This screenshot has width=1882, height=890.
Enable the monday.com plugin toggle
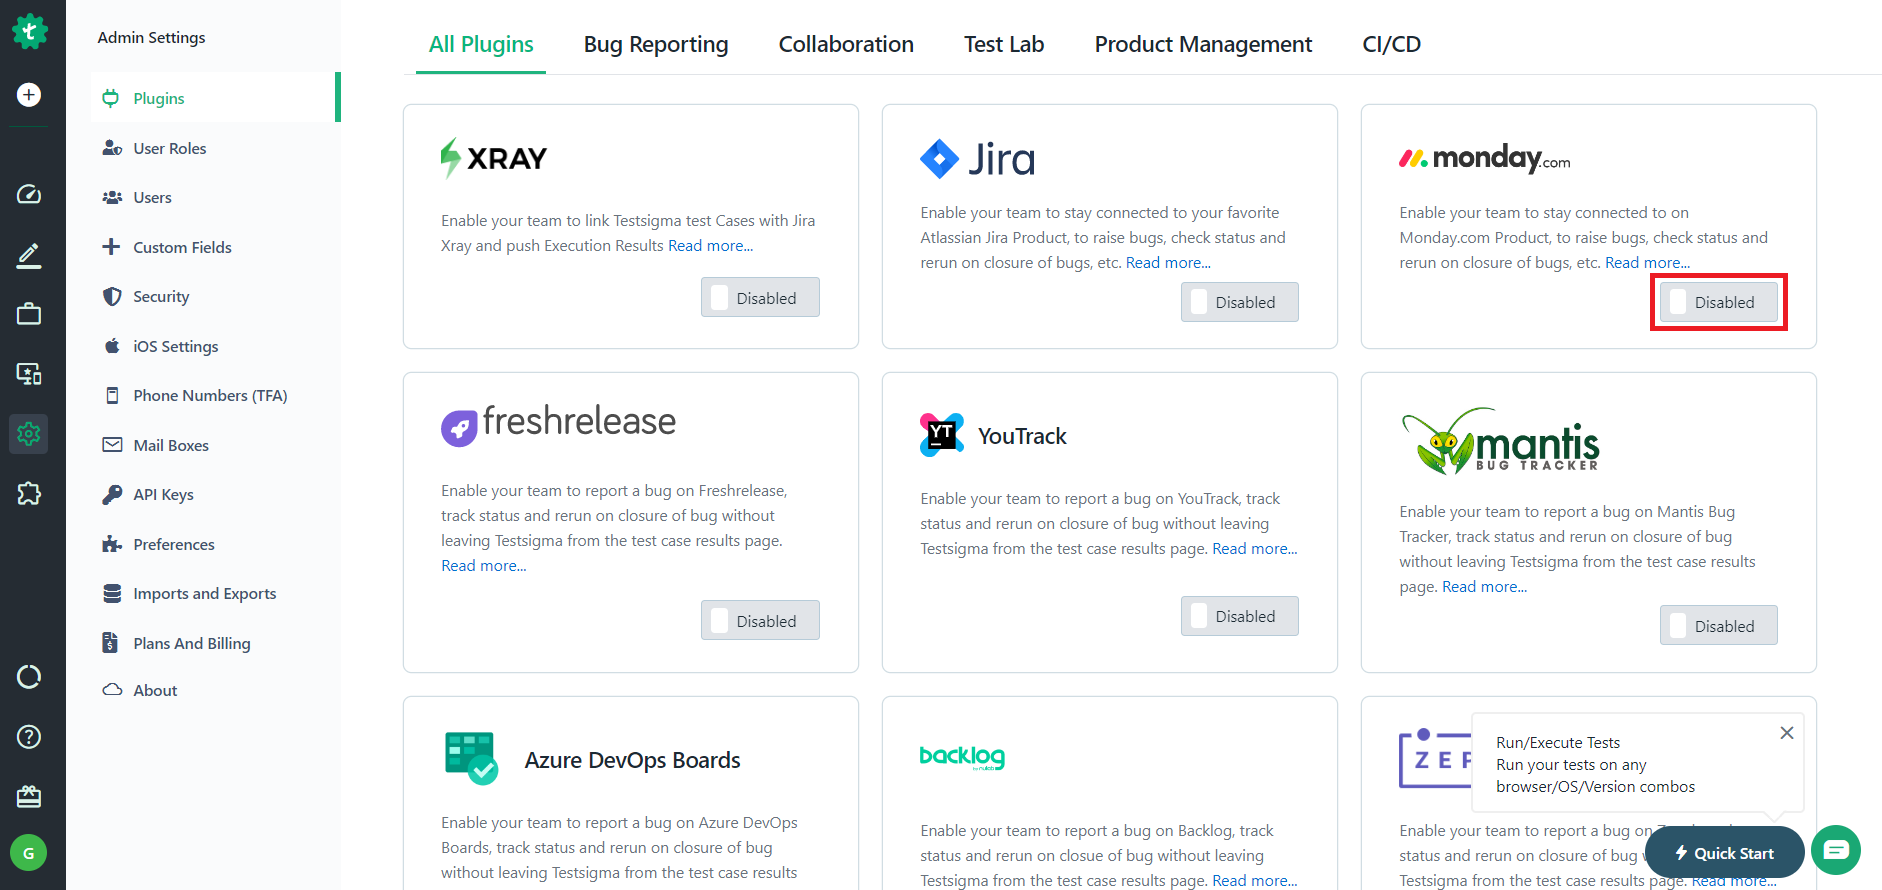[1719, 302]
